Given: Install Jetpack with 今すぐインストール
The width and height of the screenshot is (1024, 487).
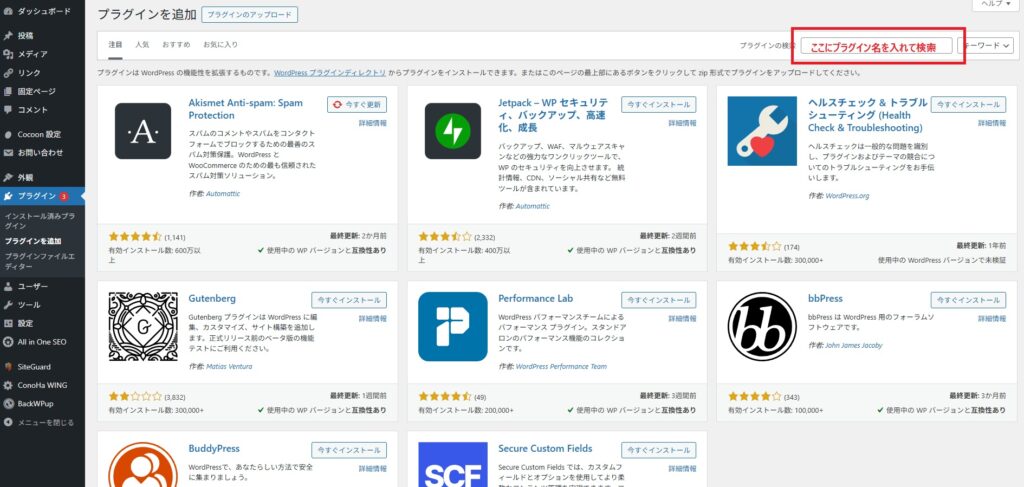Looking at the screenshot, I should 658,104.
